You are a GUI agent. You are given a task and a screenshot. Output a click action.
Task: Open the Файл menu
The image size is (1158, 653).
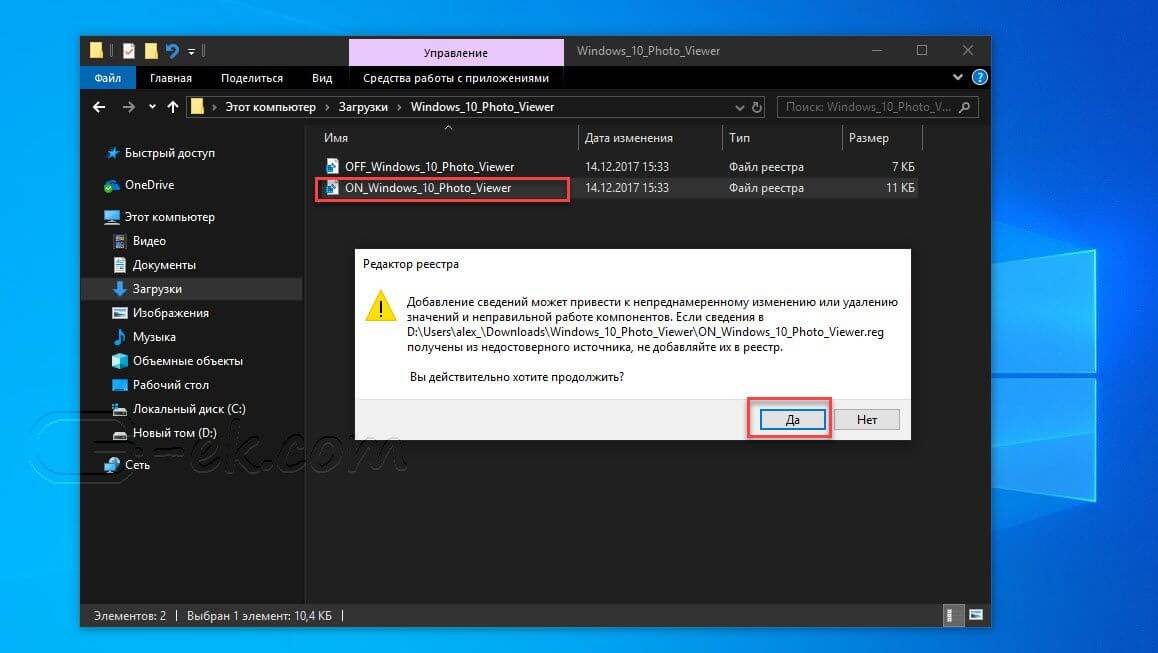(107, 77)
